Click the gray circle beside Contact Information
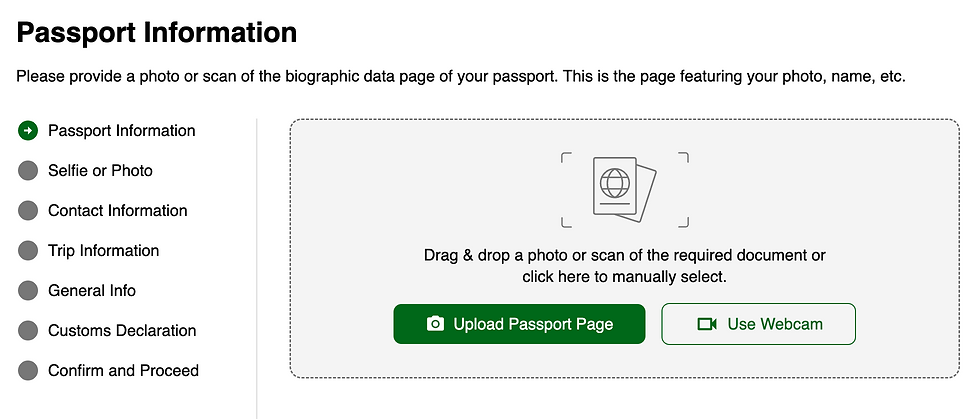980x419 pixels. click(x=28, y=211)
